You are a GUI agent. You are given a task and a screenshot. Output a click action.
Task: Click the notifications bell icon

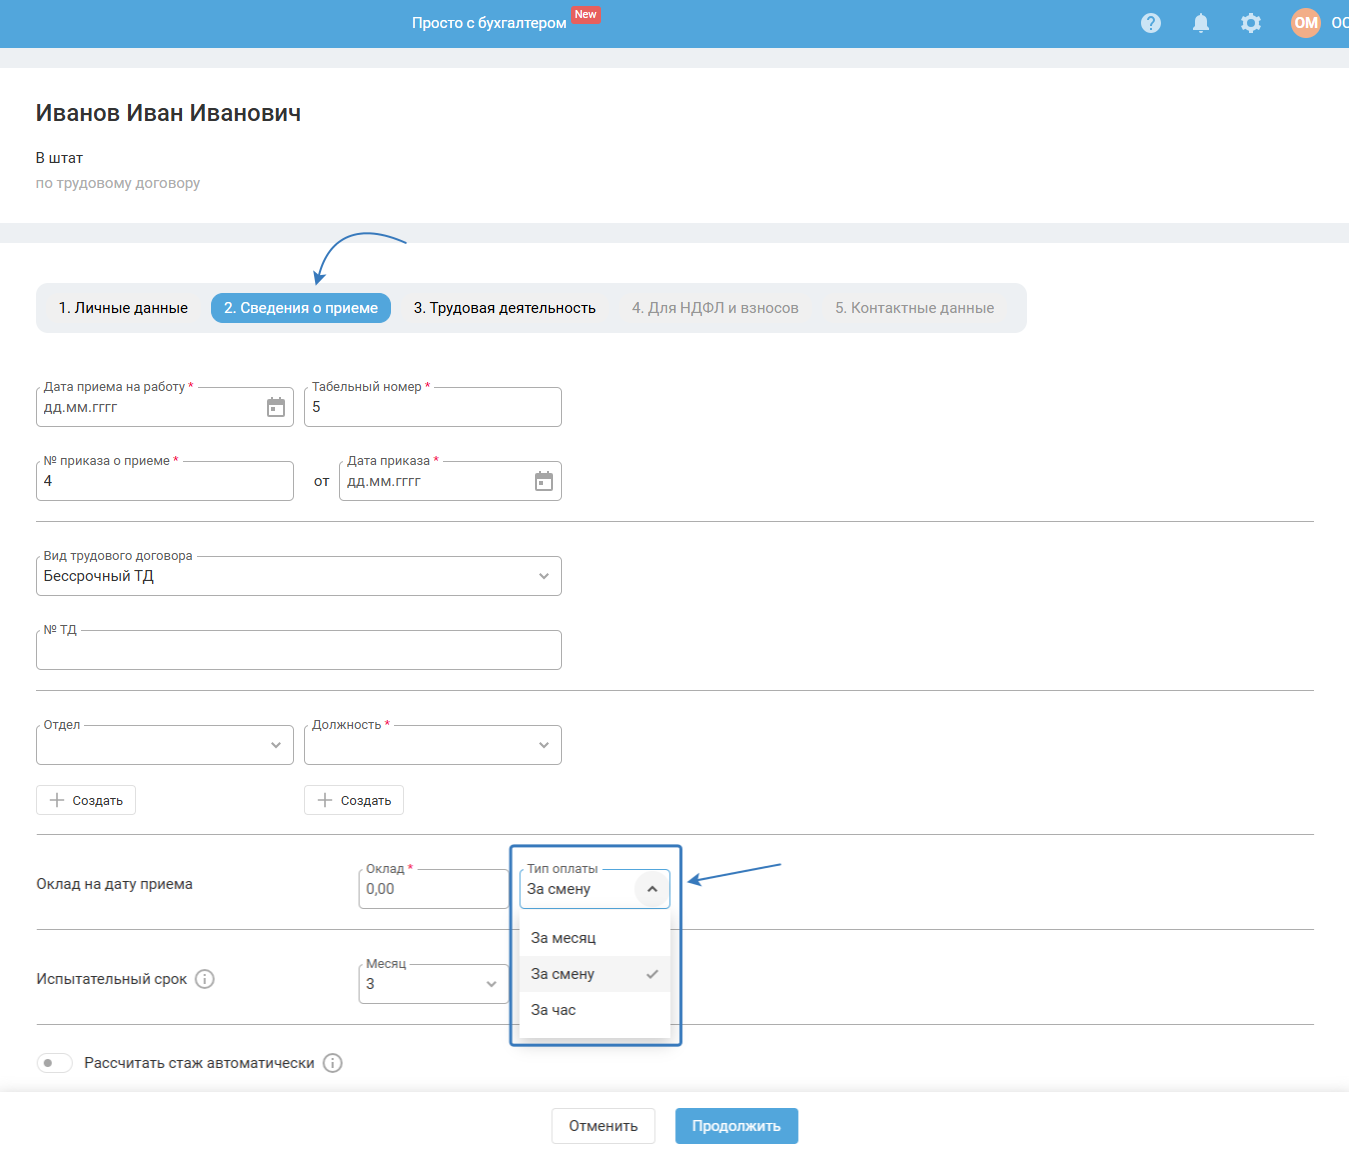[1201, 23]
